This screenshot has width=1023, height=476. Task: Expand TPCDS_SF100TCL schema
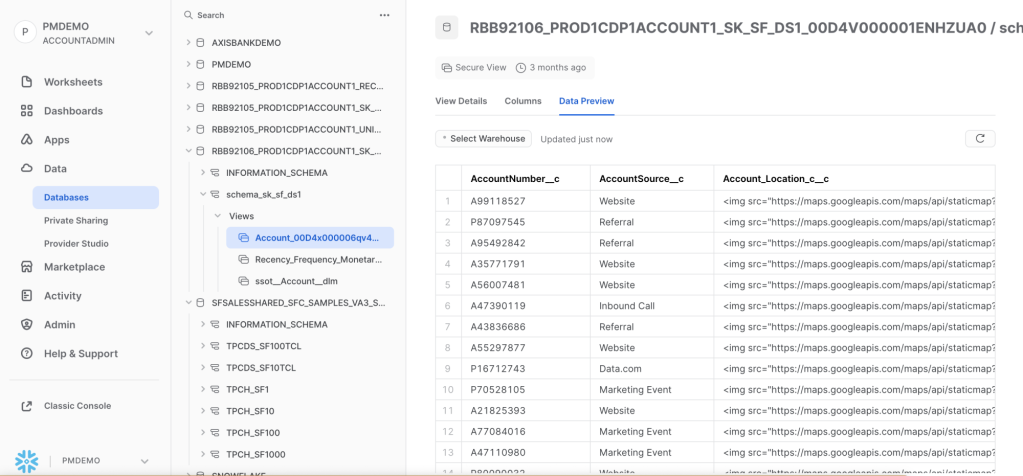203,346
